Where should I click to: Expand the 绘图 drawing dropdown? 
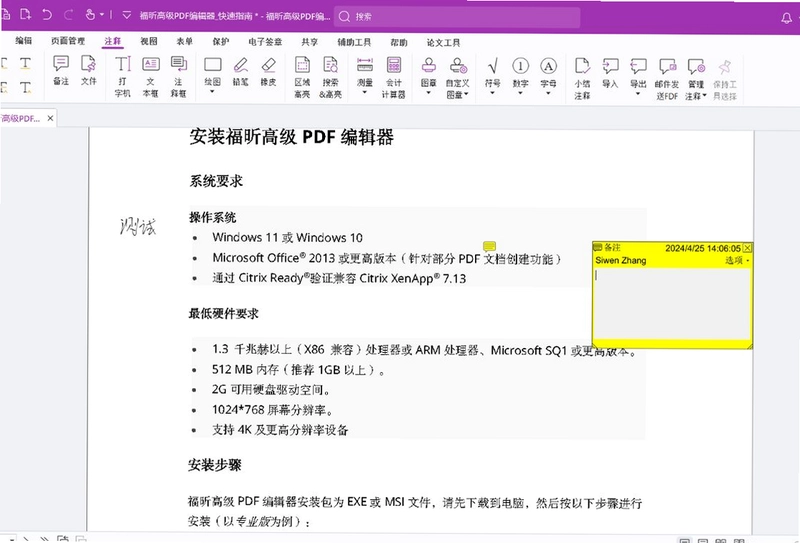click(212, 92)
